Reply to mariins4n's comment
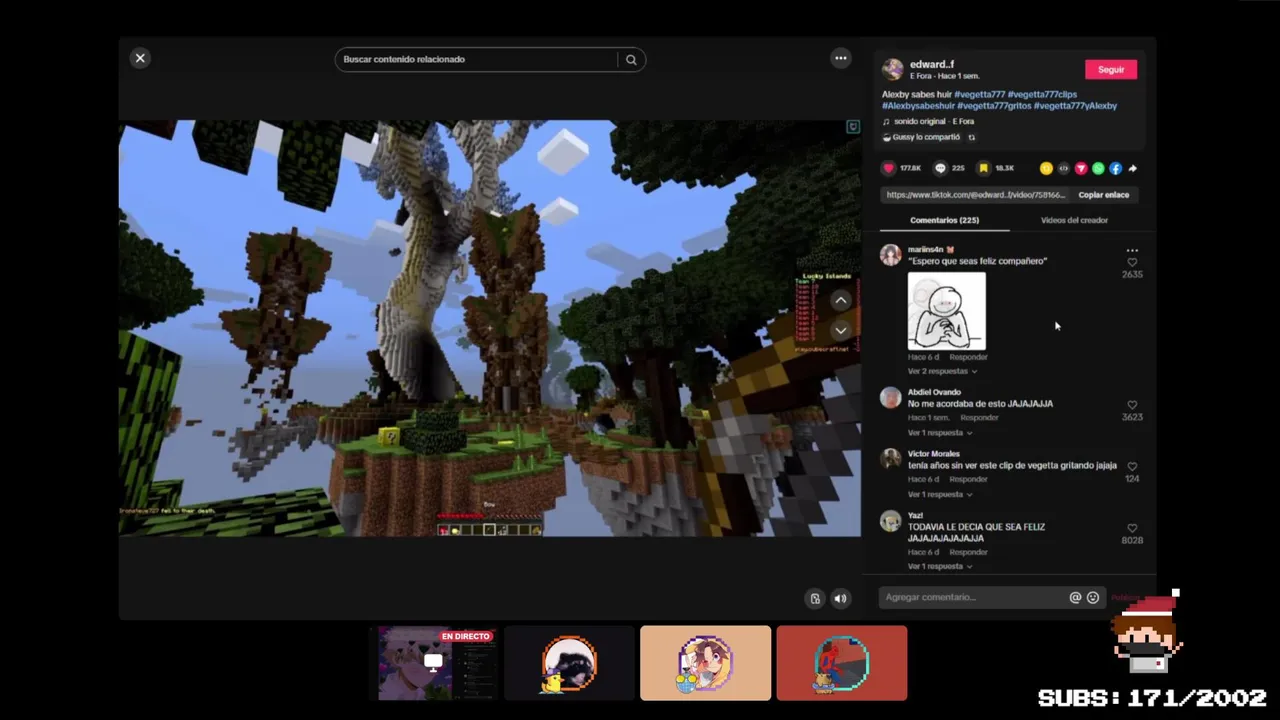The height and width of the screenshot is (720, 1280). pos(968,357)
